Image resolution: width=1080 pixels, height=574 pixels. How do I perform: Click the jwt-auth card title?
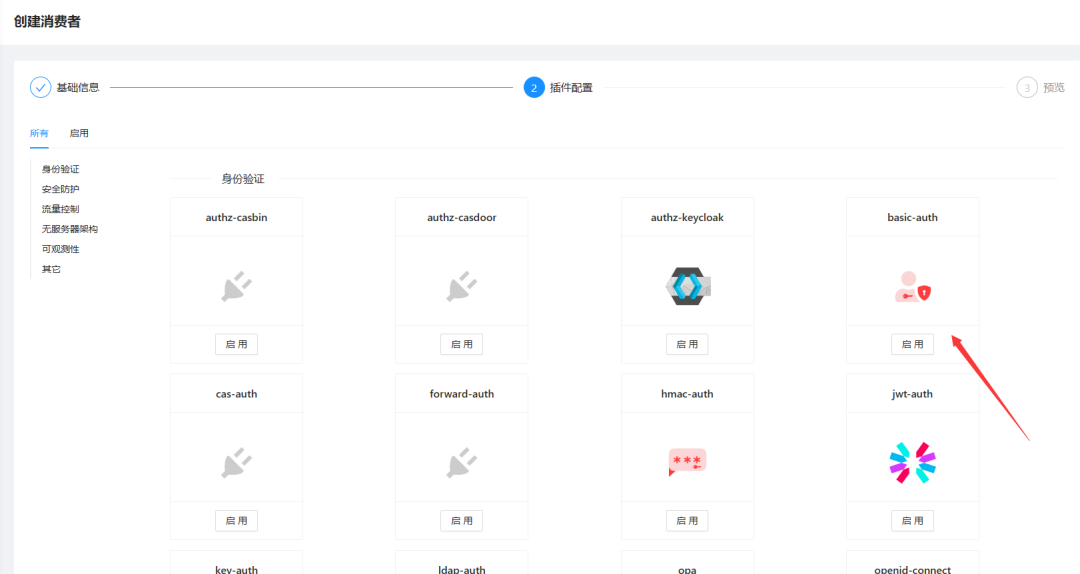click(913, 393)
